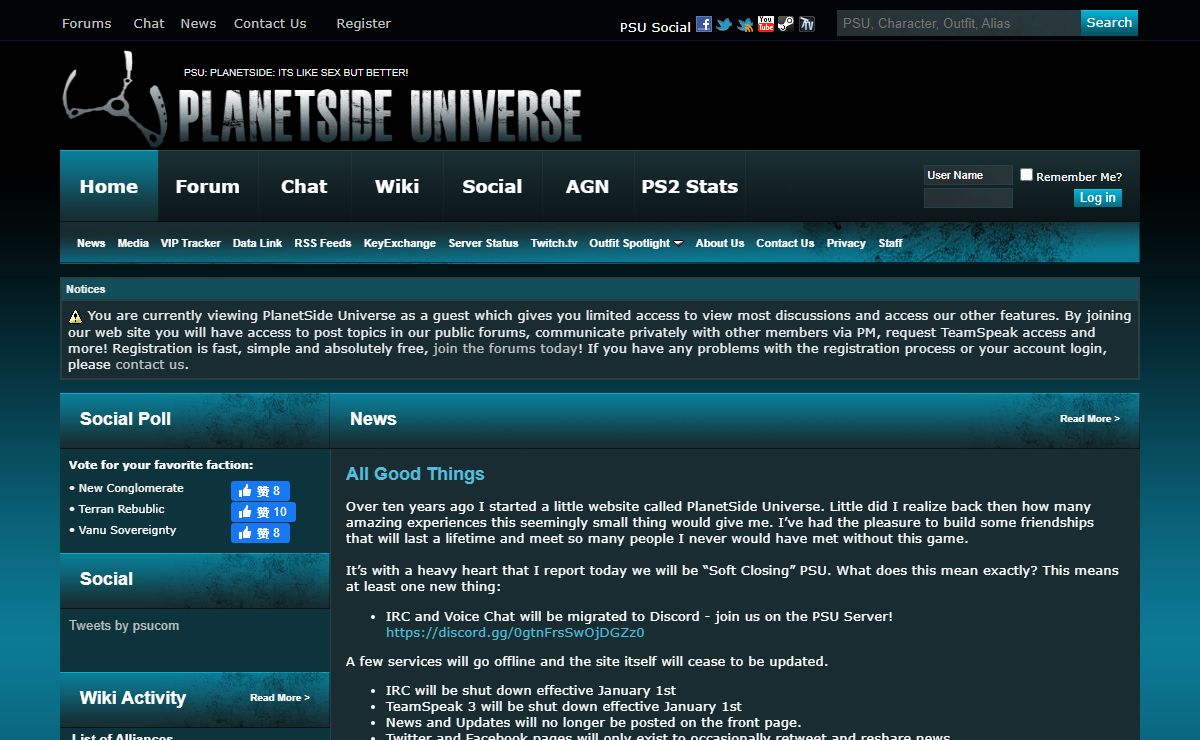Viewport: 1200px width, 740px height.
Task: Open Twitch.tv in submenu
Action: [554, 243]
